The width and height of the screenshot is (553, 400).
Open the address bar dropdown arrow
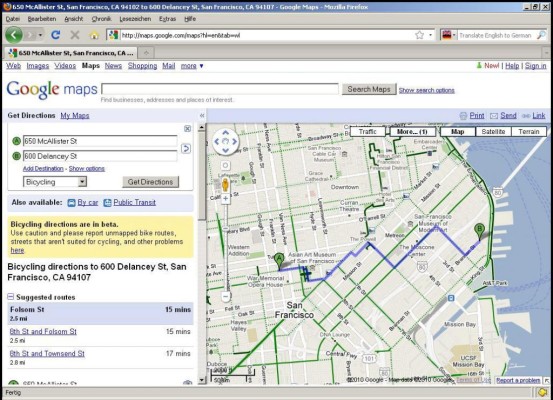[430, 35]
